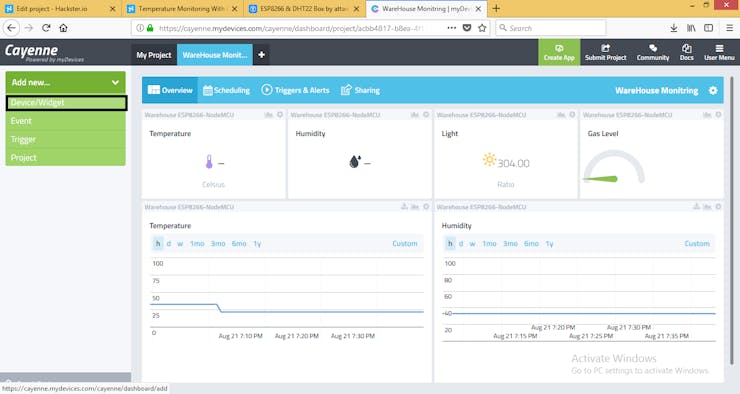
Task: Select 'w' range on Humidity chart
Action: click(472, 243)
